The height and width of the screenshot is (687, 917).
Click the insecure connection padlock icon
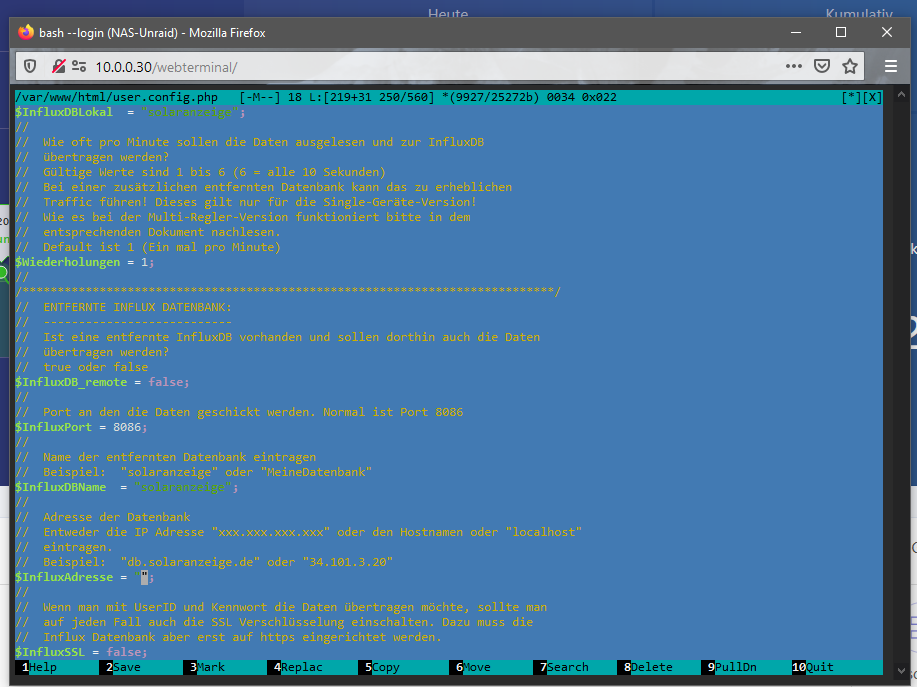click(58, 67)
